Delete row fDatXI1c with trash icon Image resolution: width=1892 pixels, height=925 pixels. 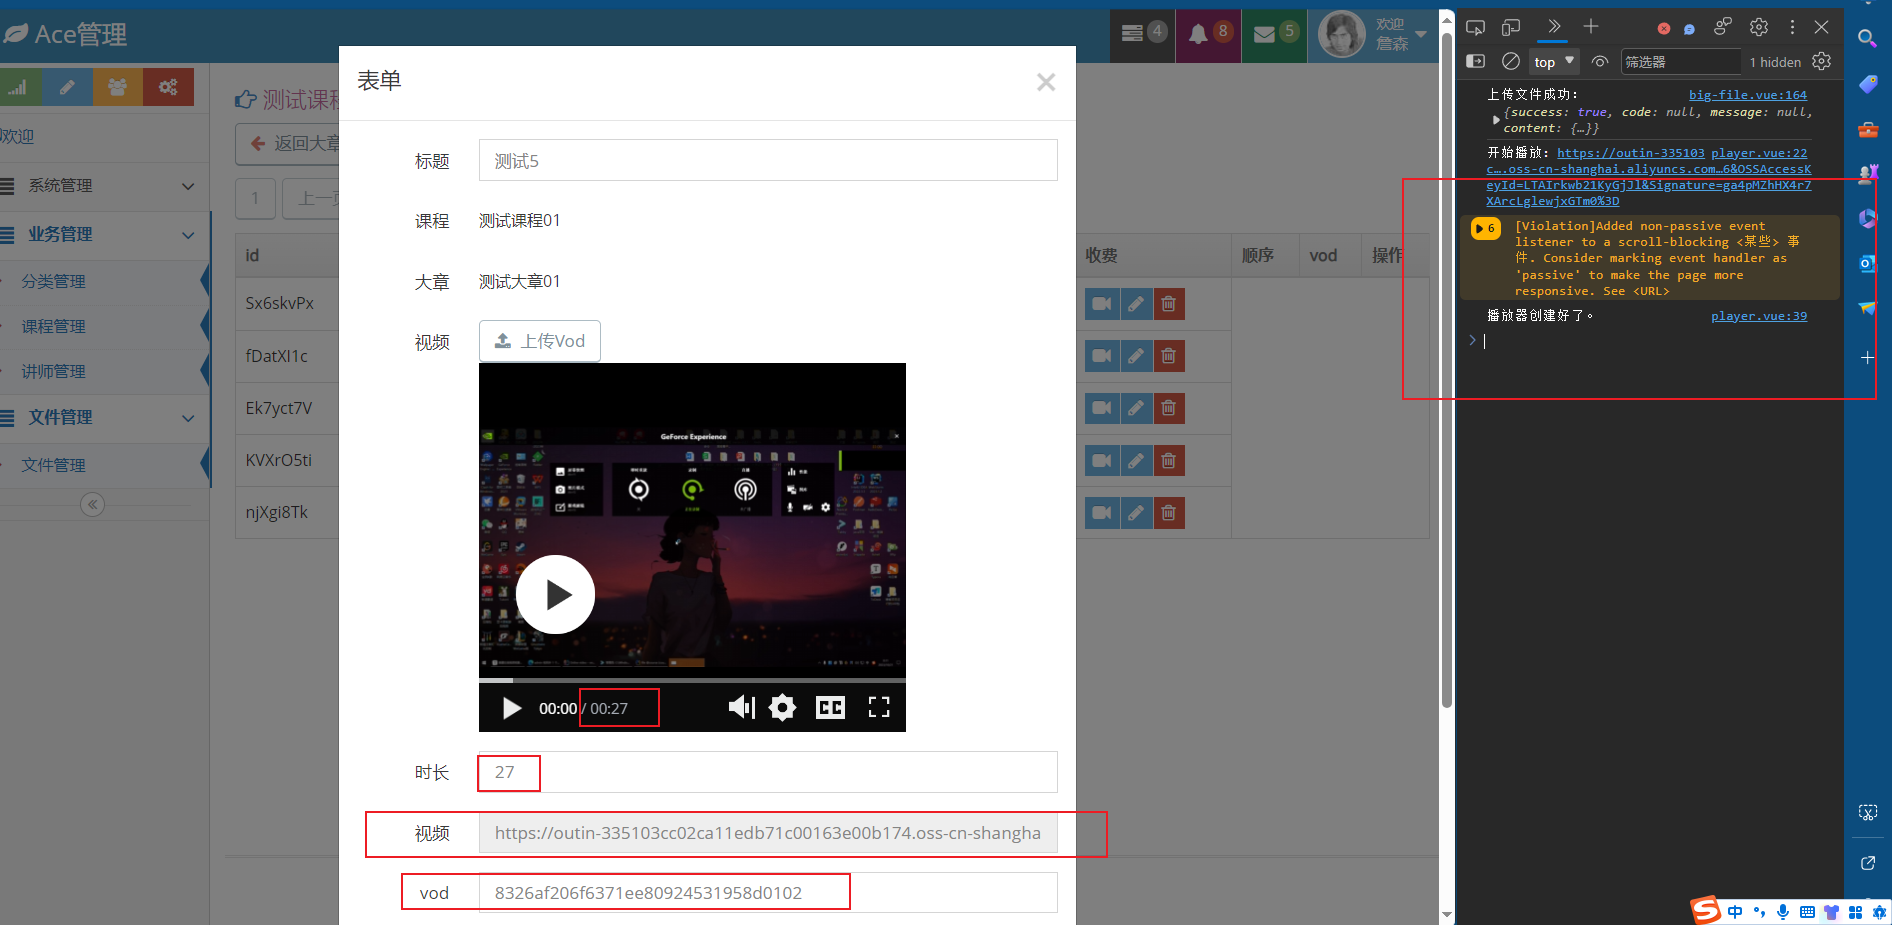(1169, 356)
